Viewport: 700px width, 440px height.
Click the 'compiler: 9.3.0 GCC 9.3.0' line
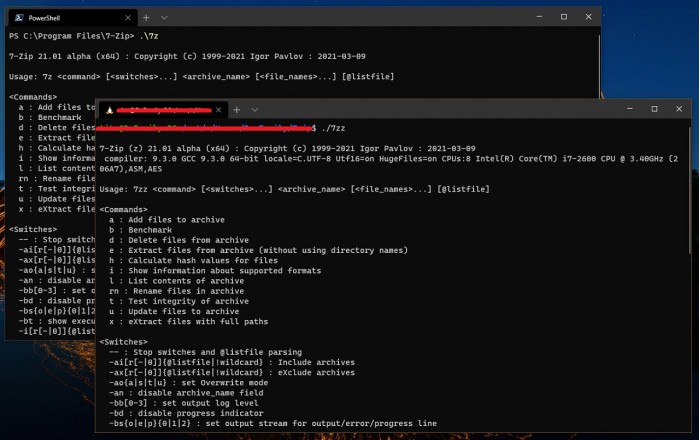[x=388, y=164]
